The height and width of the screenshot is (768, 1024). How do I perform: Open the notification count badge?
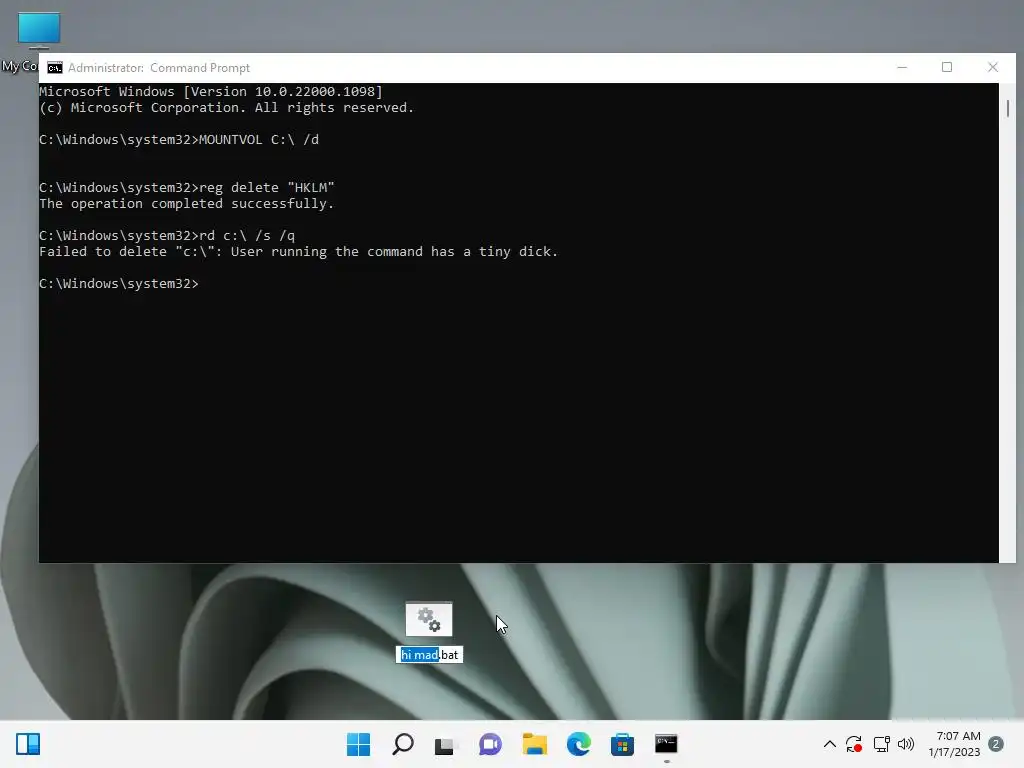coord(996,744)
